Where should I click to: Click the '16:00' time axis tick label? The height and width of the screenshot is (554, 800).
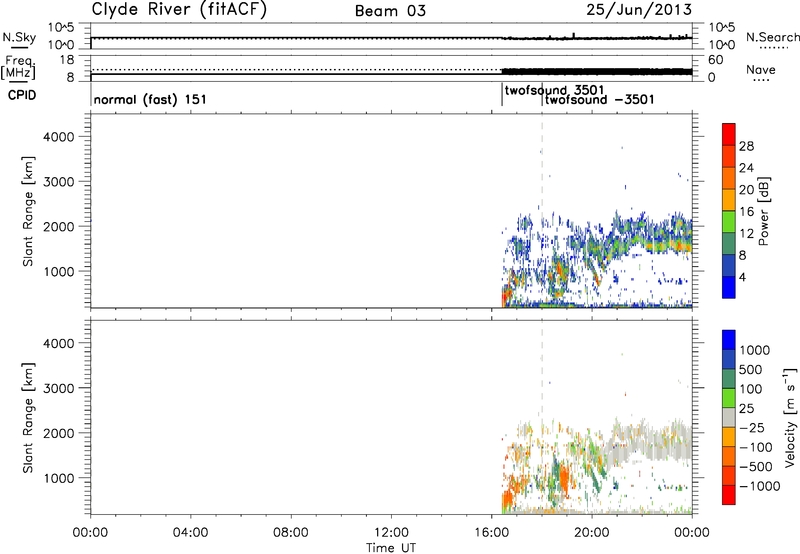[x=491, y=533]
